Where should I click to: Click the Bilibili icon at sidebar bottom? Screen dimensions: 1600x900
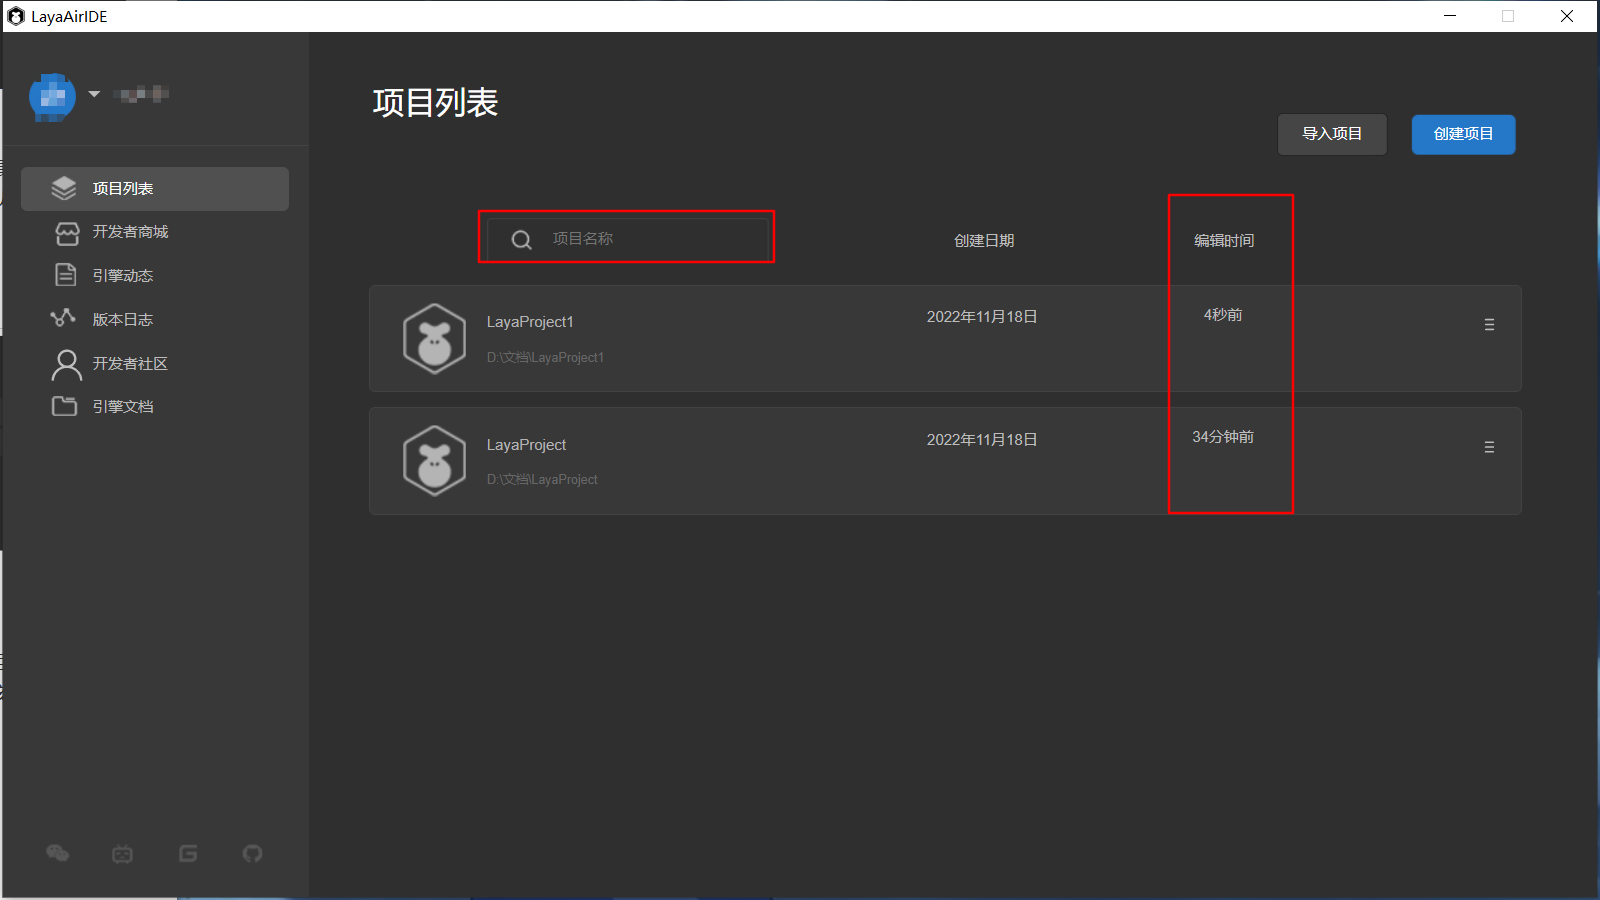click(122, 853)
